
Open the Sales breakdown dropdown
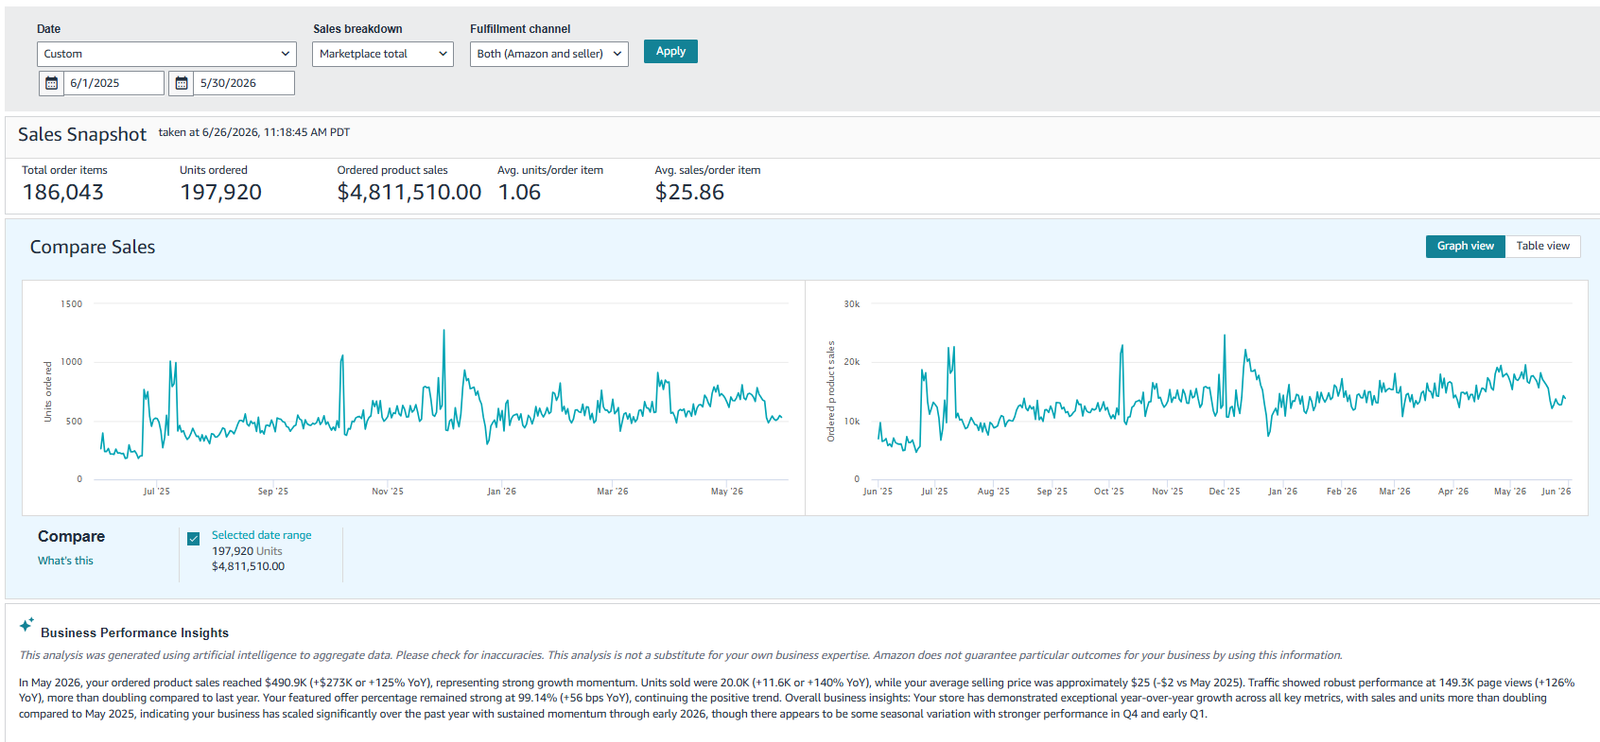[383, 54]
